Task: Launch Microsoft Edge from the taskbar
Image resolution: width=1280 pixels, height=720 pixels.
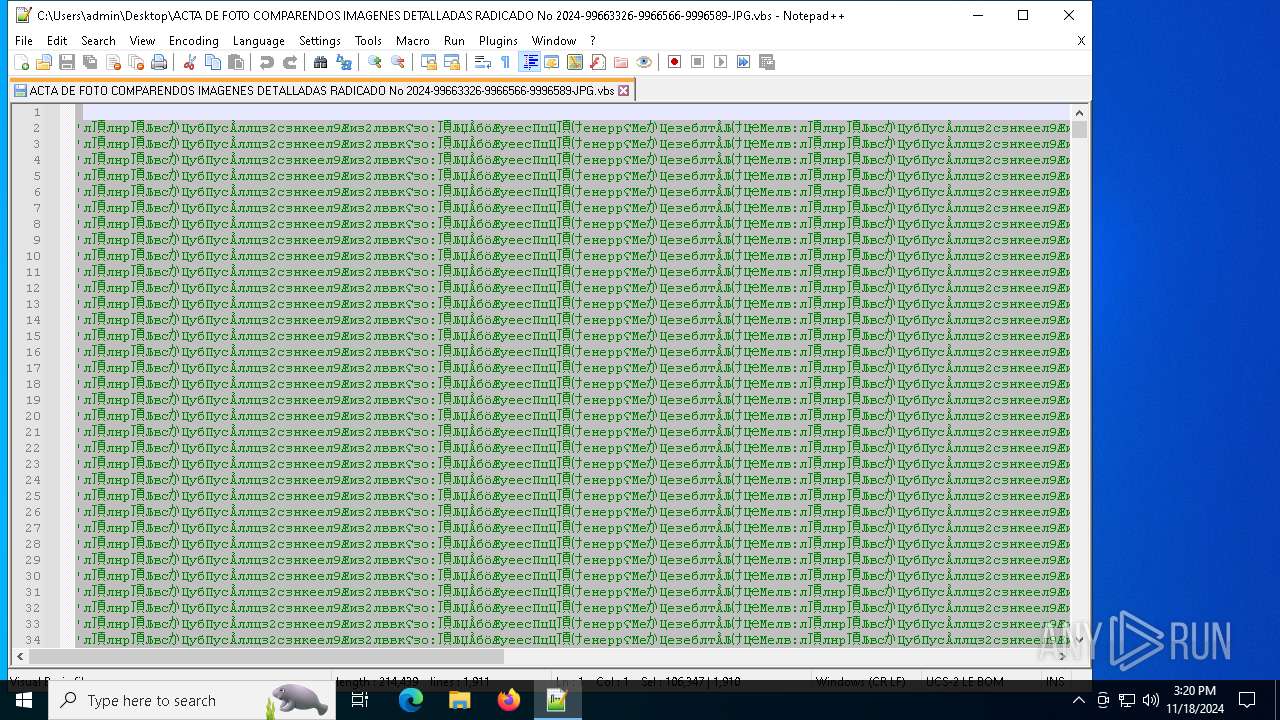Action: click(411, 700)
